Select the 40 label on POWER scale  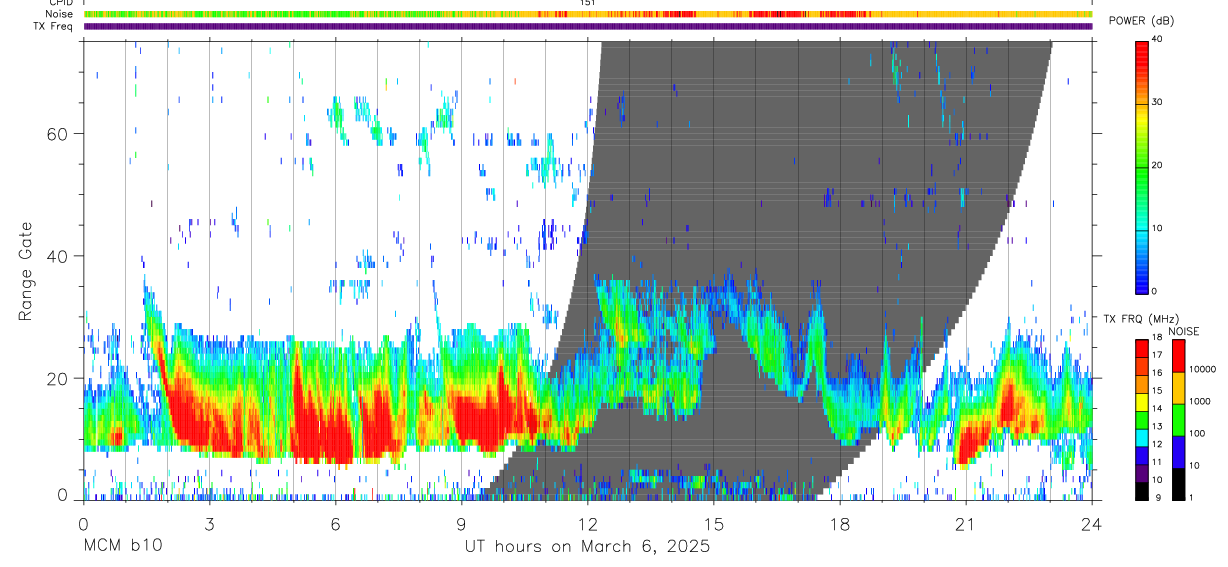coord(1157,39)
